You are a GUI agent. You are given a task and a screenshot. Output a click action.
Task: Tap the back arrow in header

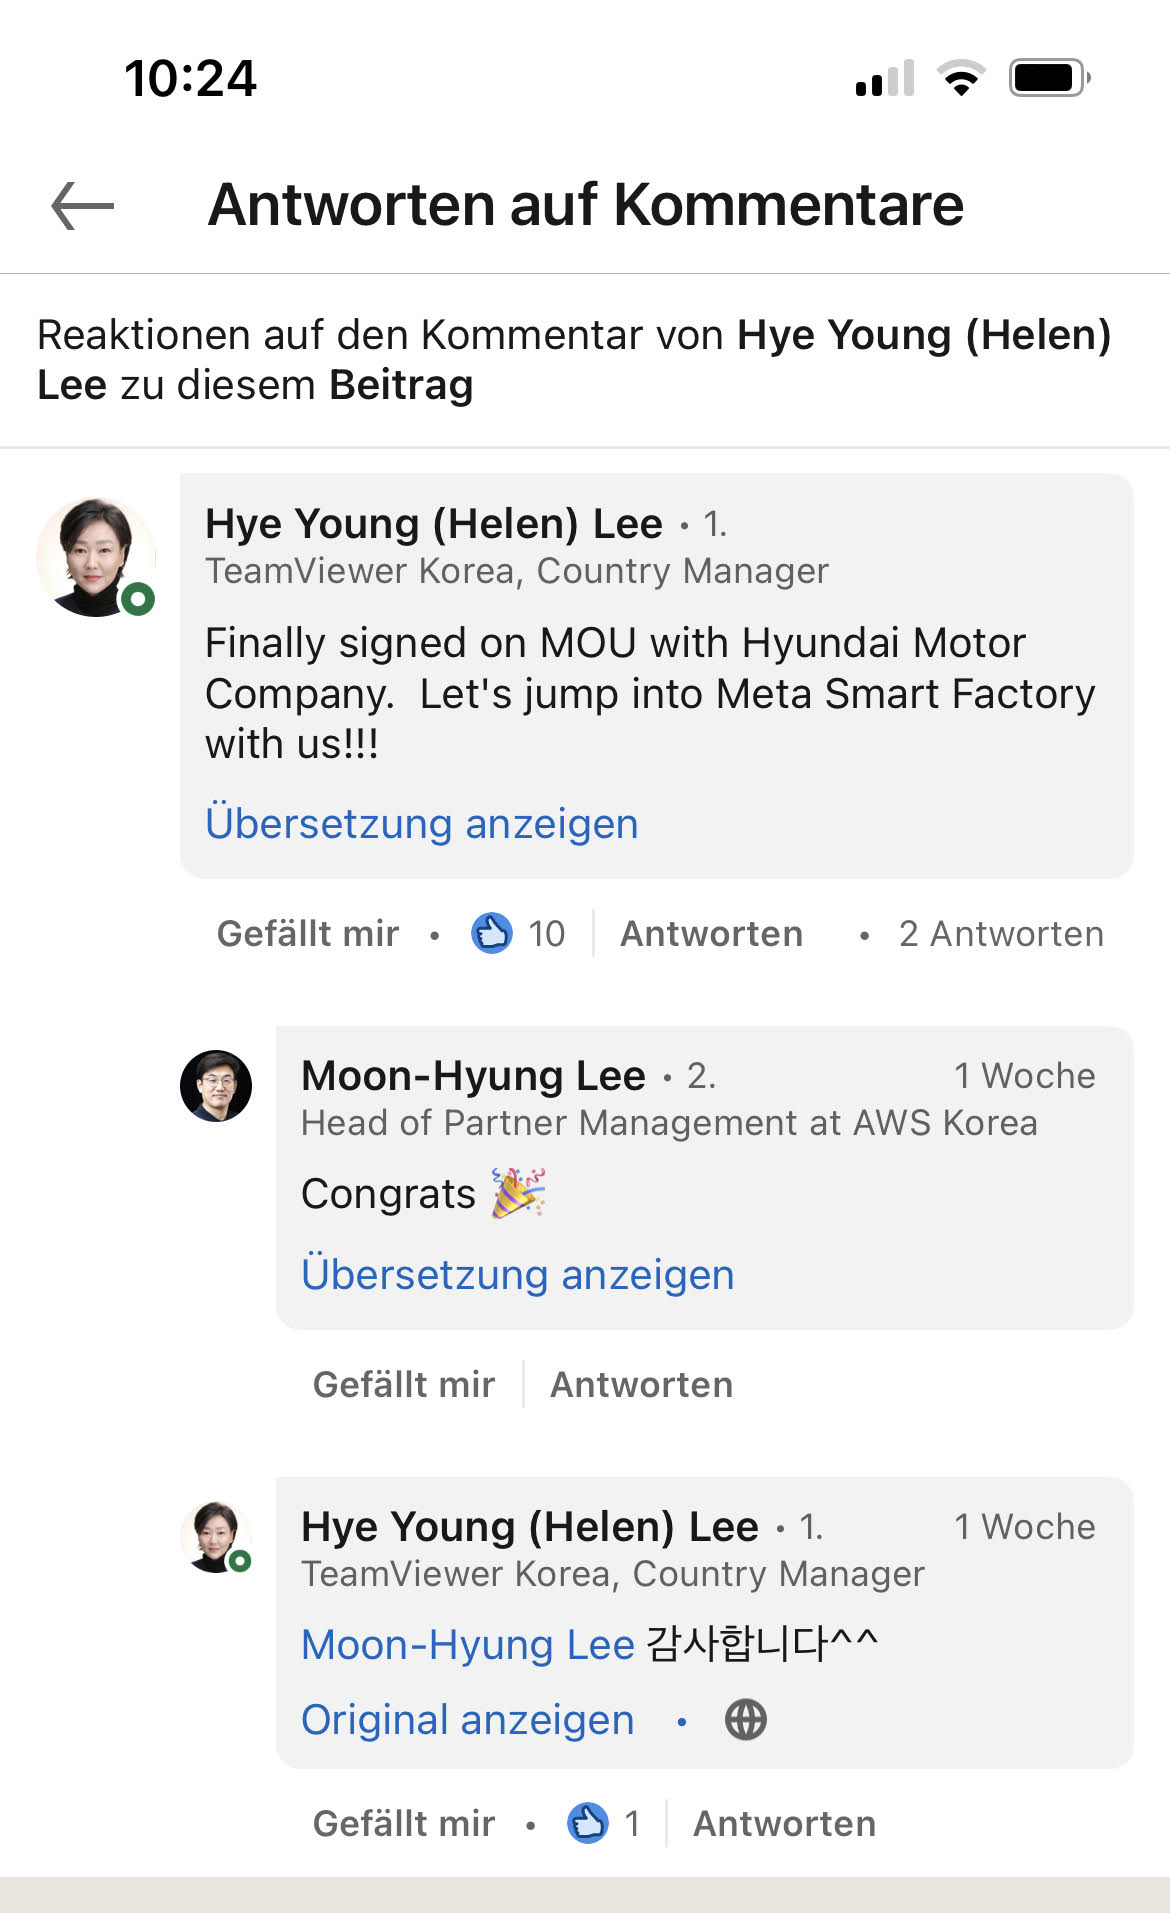[x=83, y=206]
